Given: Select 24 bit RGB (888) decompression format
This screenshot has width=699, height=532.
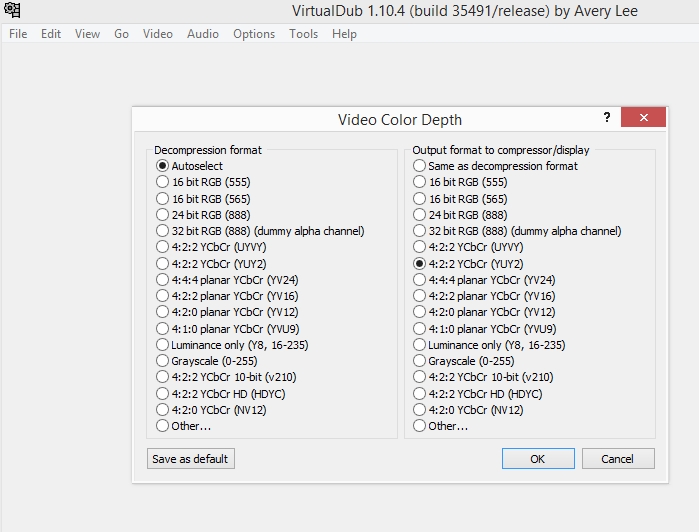Looking at the screenshot, I should 163,215.
